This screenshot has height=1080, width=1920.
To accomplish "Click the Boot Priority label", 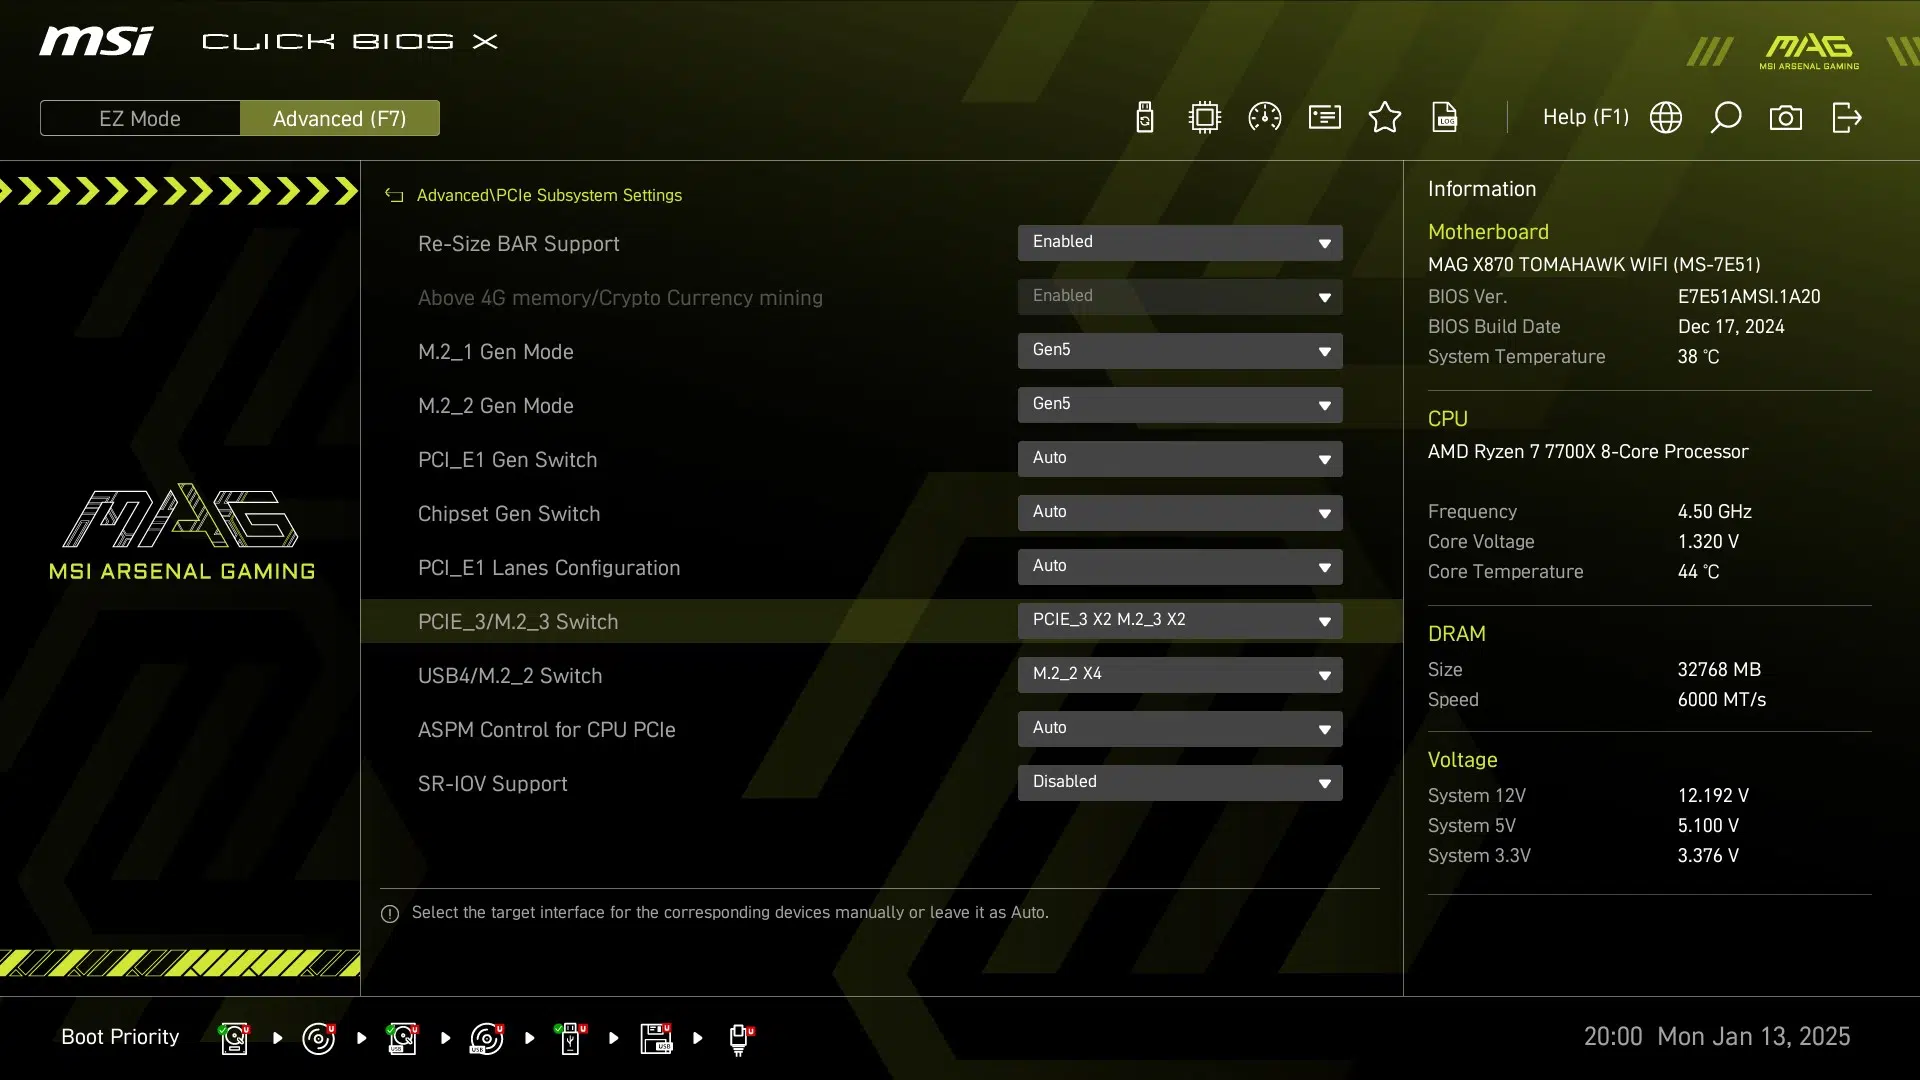I will coord(120,1037).
